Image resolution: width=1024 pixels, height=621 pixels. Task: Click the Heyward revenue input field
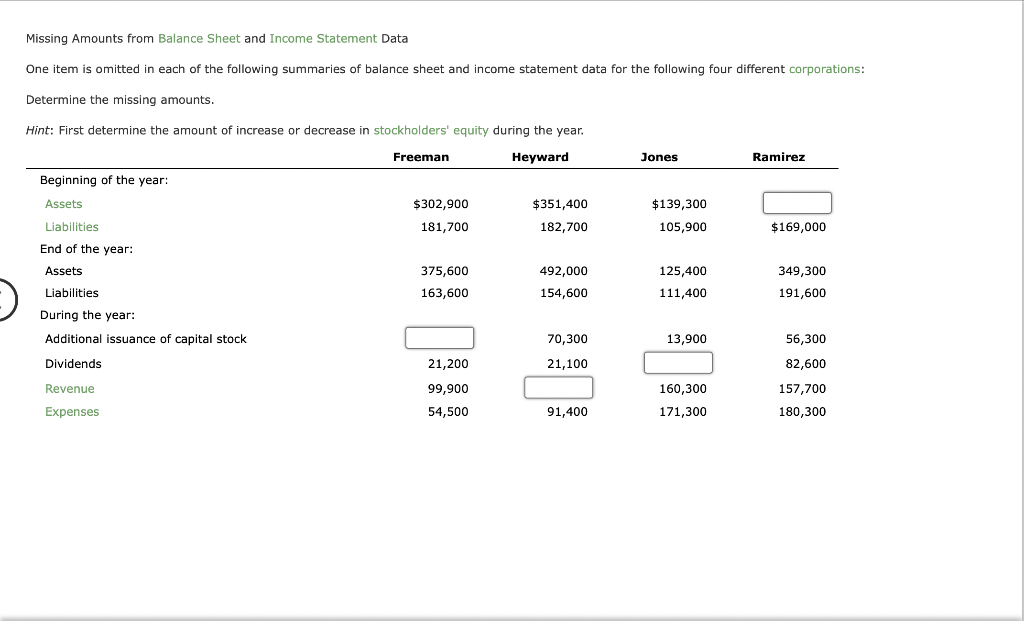(559, 387)
